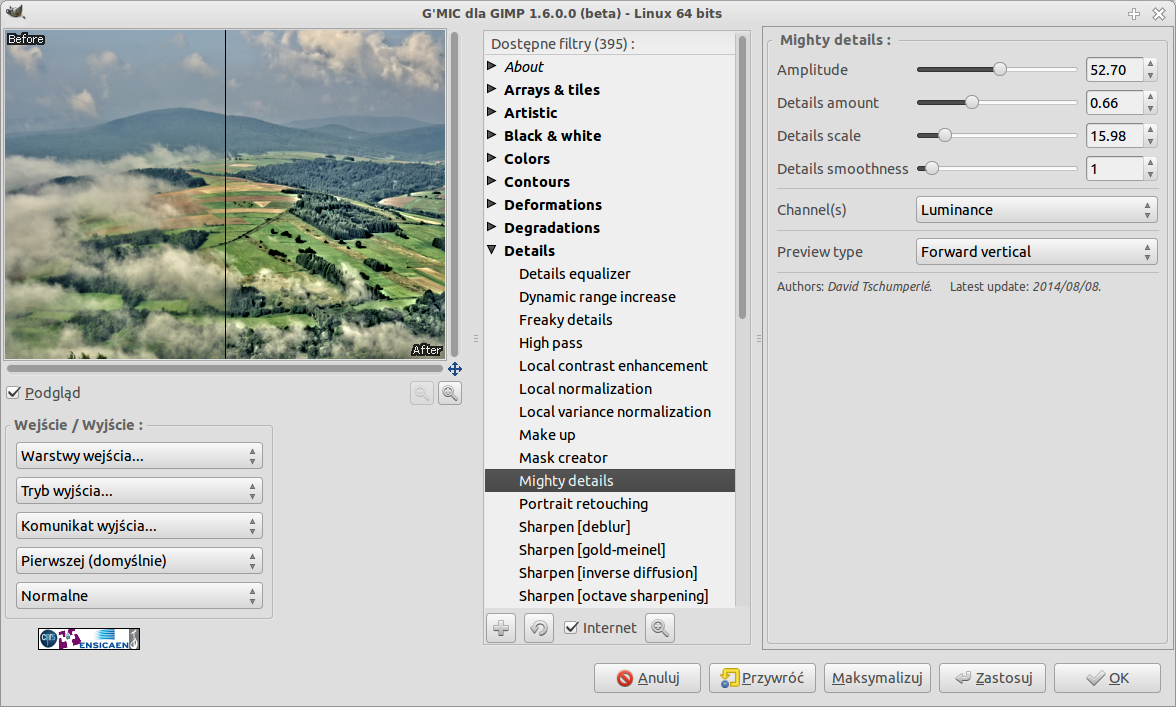The height and width of the screenshot is (707, 1176).
Task: Add filter to favorites with plus icon
Action: 501,628
